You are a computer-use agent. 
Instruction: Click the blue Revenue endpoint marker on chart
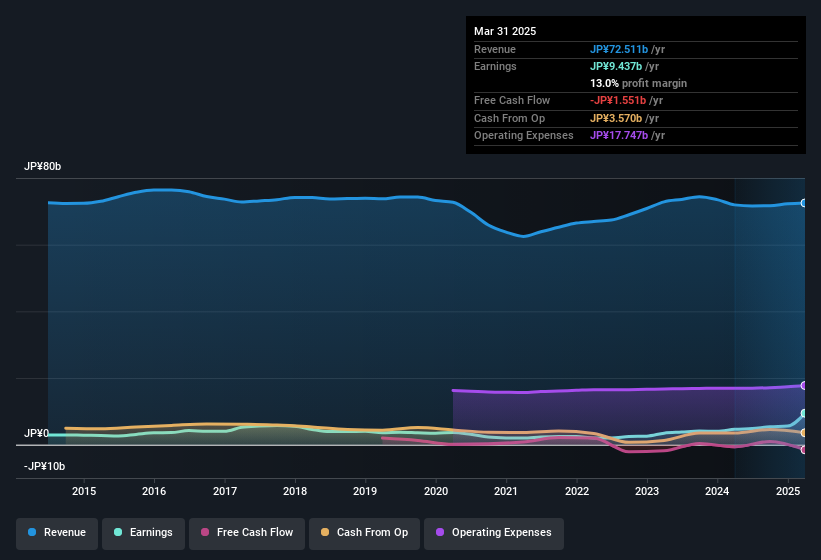click(804, 203)
